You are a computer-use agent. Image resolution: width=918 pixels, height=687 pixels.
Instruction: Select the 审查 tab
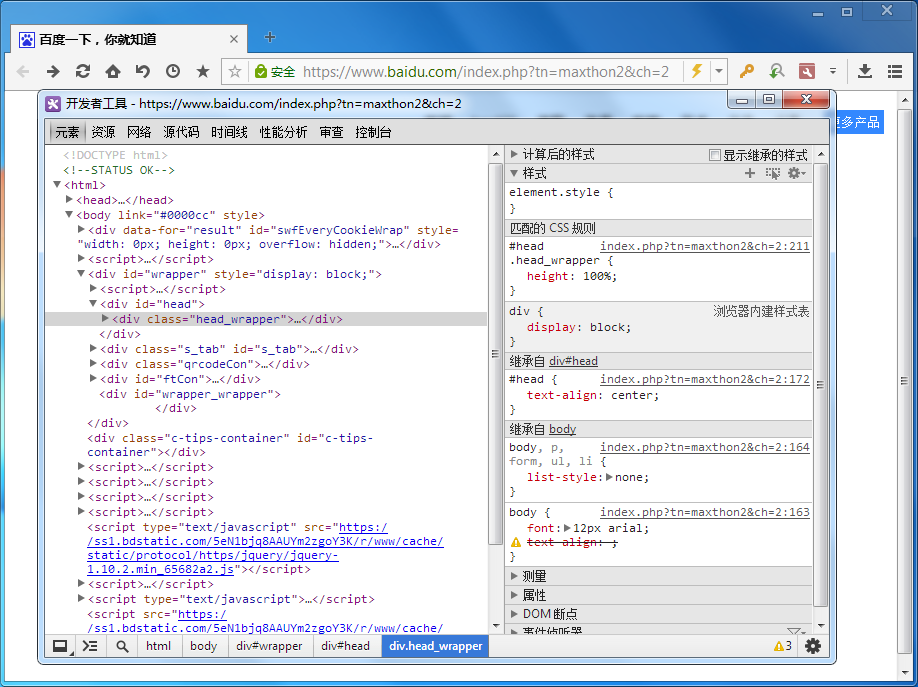[331, 132]
